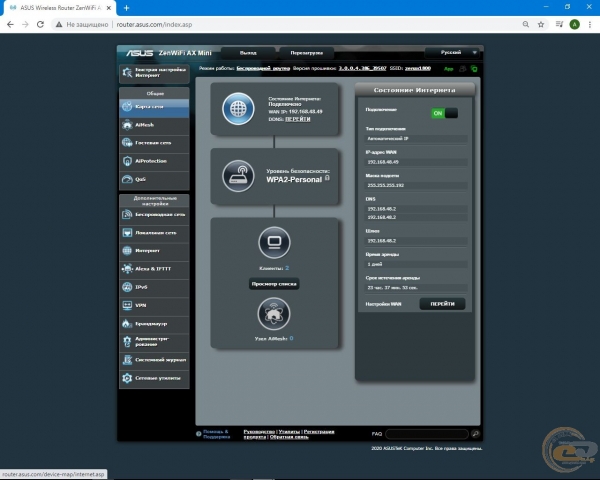
Task: Click the help and support question icon
Action: tap(199, 434)
